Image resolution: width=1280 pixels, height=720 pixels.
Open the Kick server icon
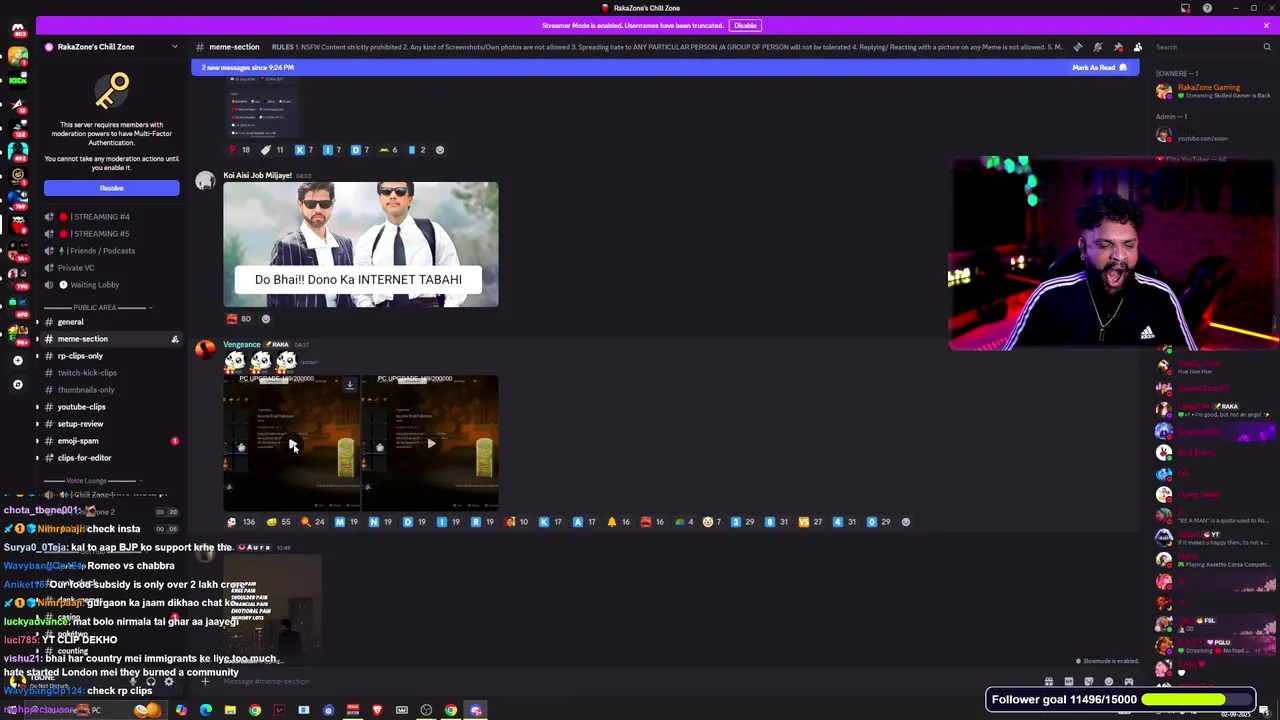[x=18, y=80]
